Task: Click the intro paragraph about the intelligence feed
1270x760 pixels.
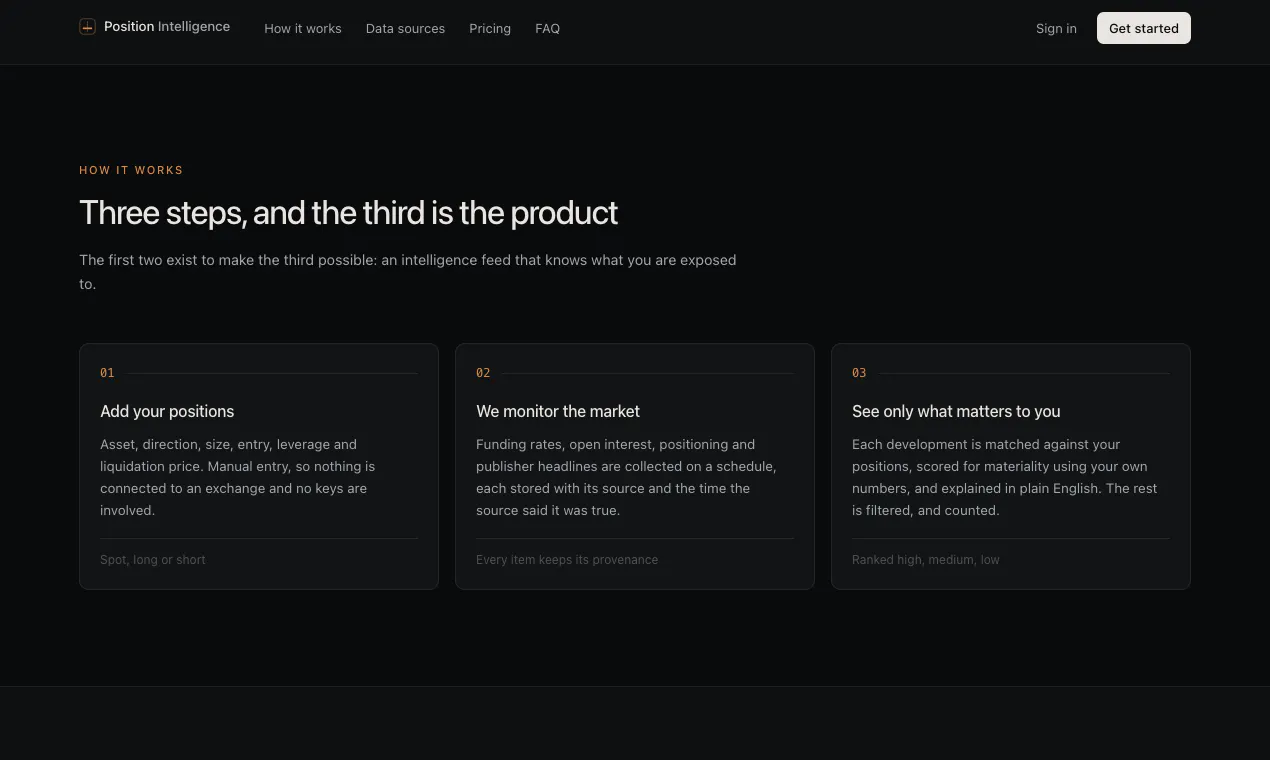Action: (408, 272)
